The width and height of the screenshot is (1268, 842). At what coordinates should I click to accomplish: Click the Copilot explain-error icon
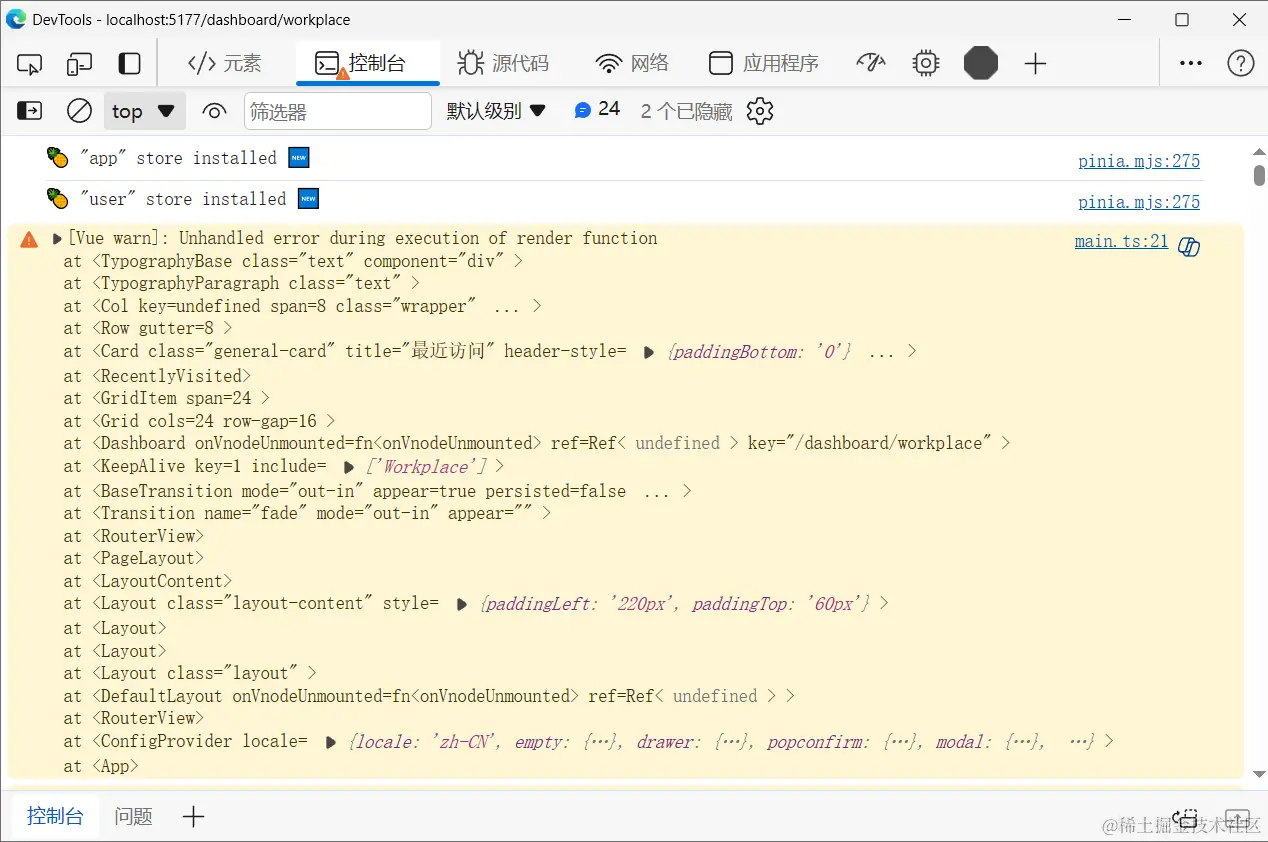[x=1189, y=247]
